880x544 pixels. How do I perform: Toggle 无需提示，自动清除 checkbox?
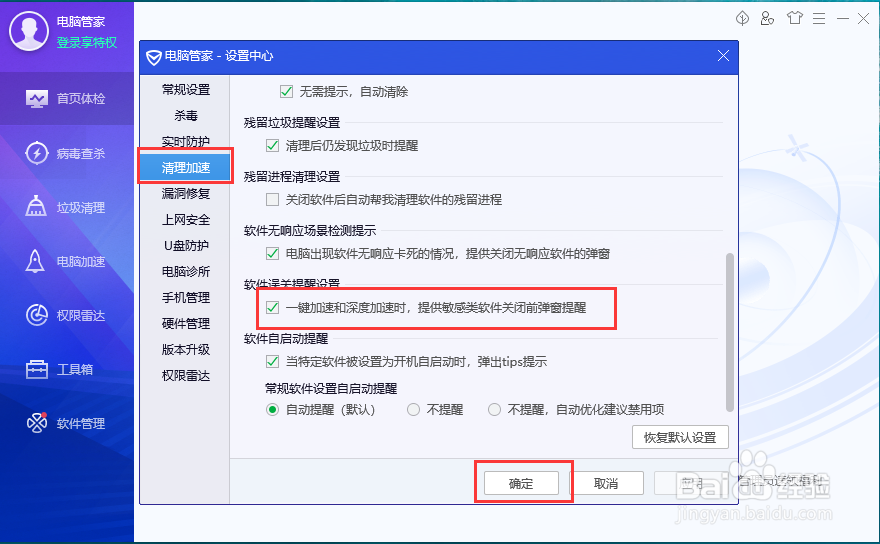(286, 92)
